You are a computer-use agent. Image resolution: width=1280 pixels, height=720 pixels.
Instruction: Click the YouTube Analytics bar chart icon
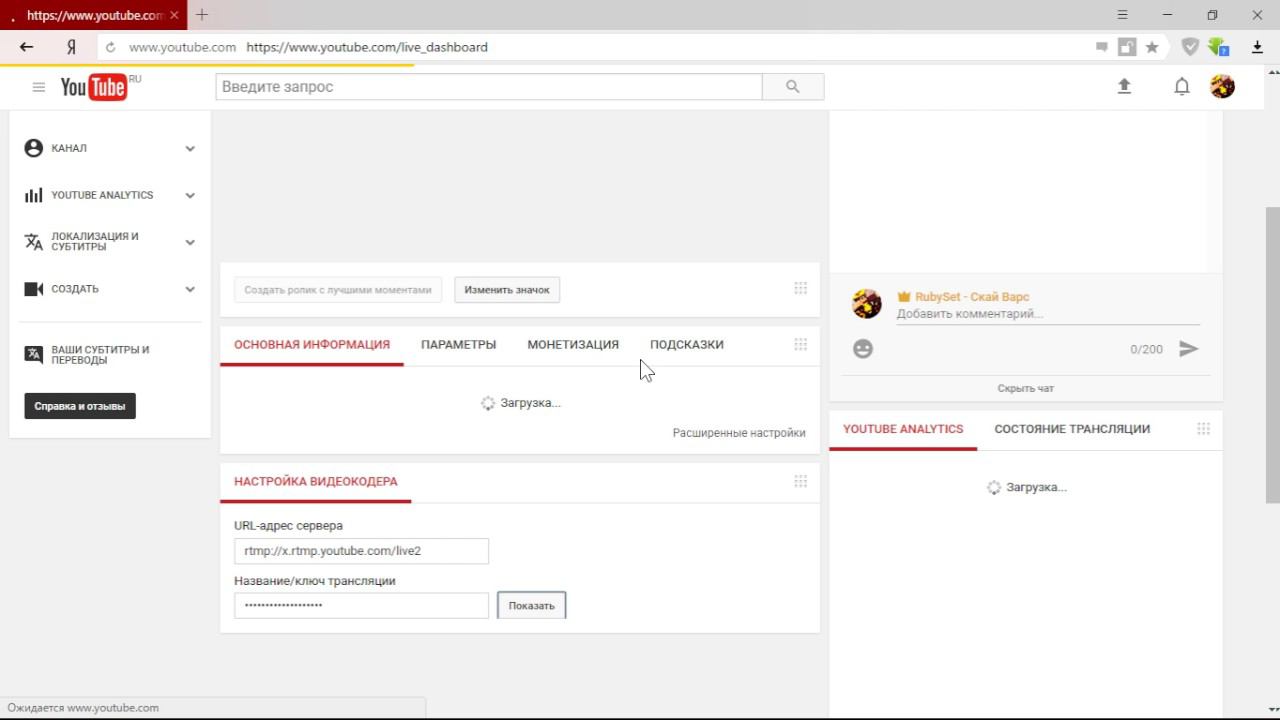point(33,195)
